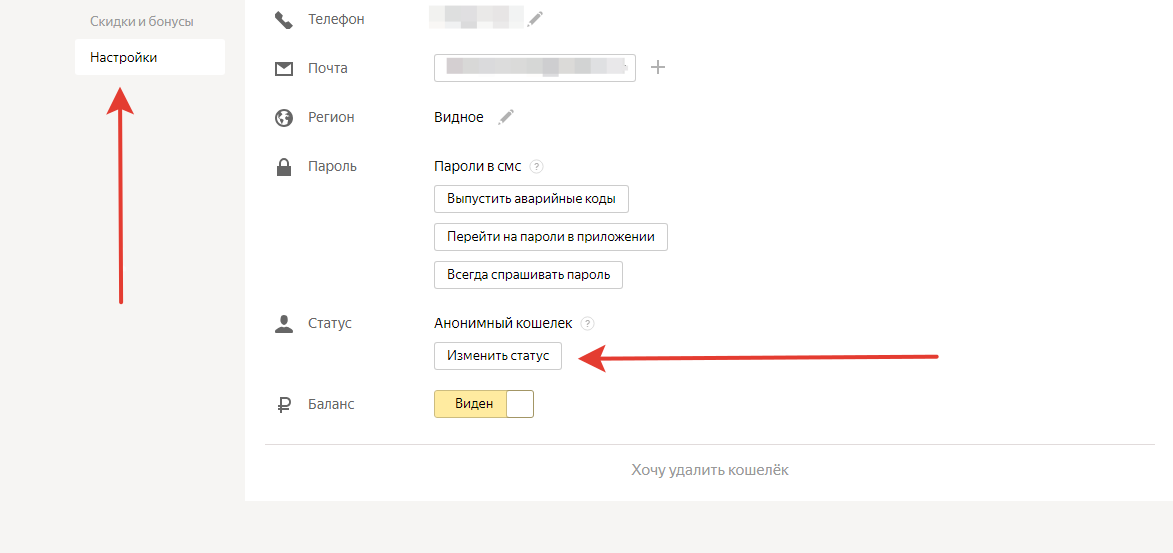Click the padlock icon by Пароль
Screen dimensions: 1173x553
284,167
